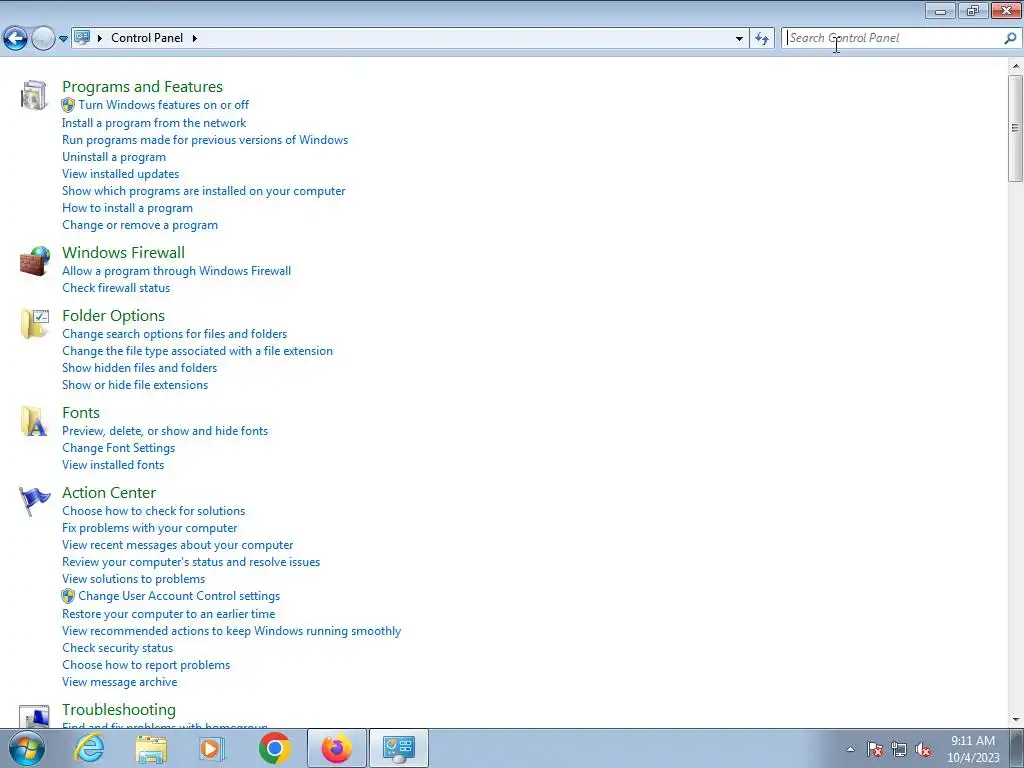Click Change Font Settings

click(119, 448)
